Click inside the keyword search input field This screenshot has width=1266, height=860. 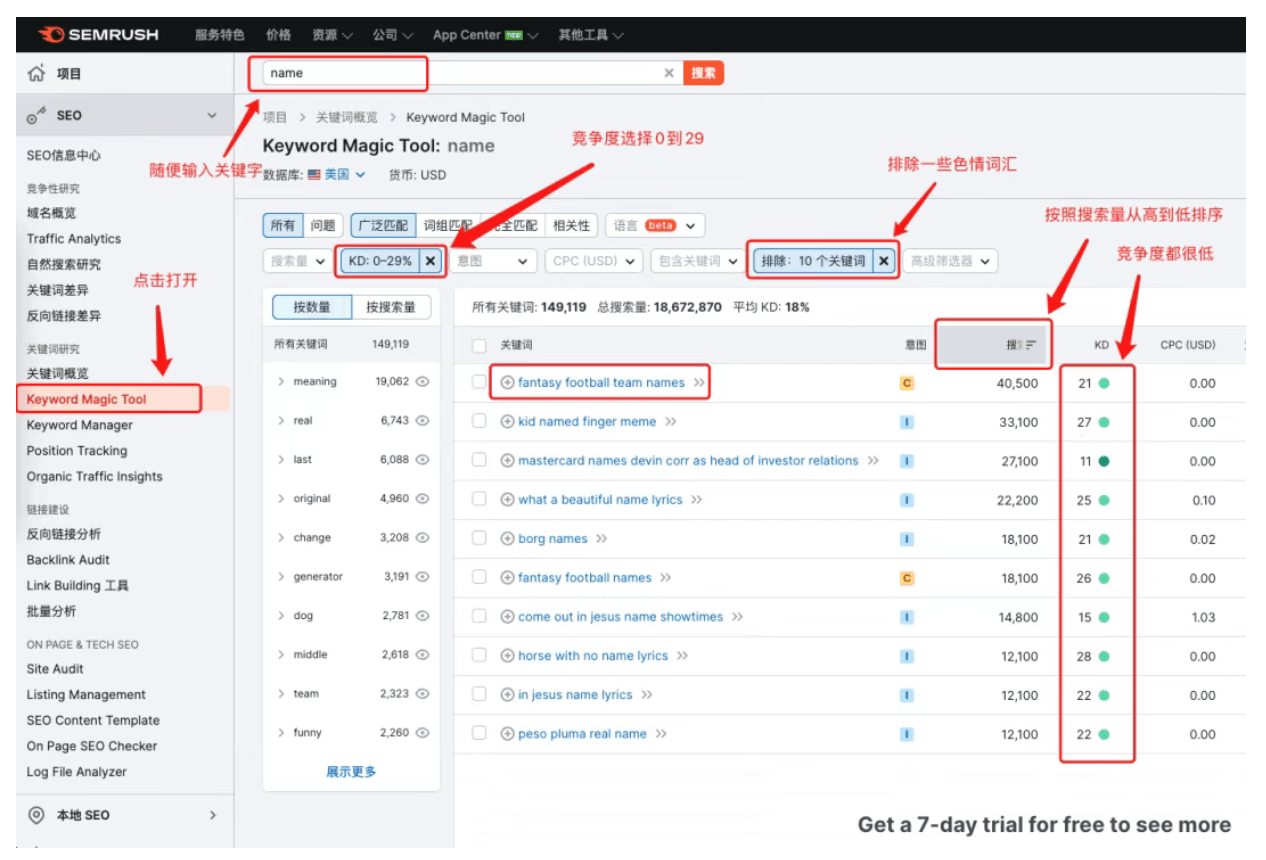coord(400,73)
